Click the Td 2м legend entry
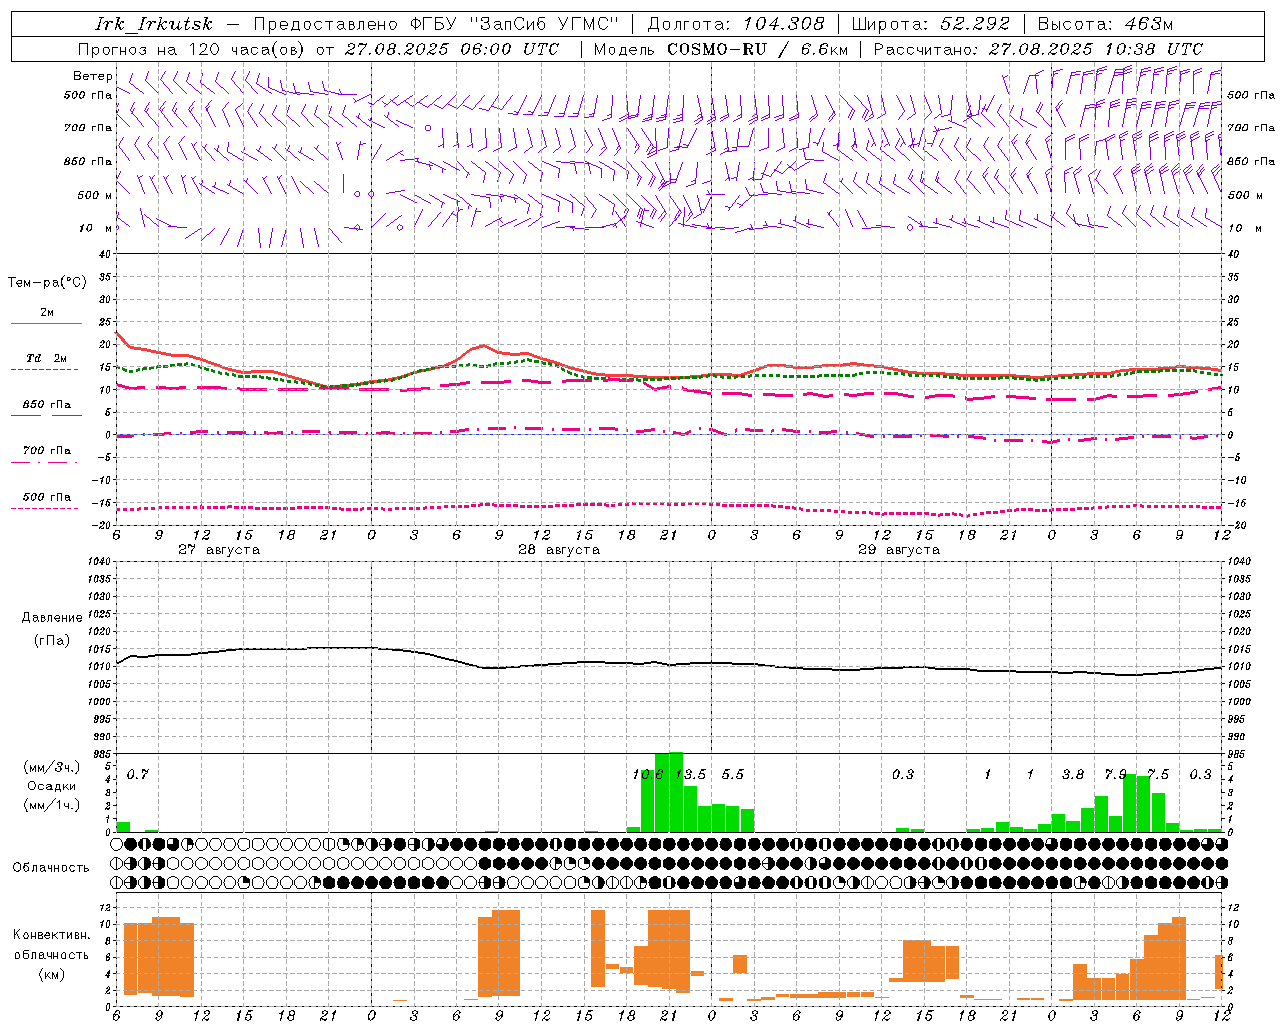 46,358
